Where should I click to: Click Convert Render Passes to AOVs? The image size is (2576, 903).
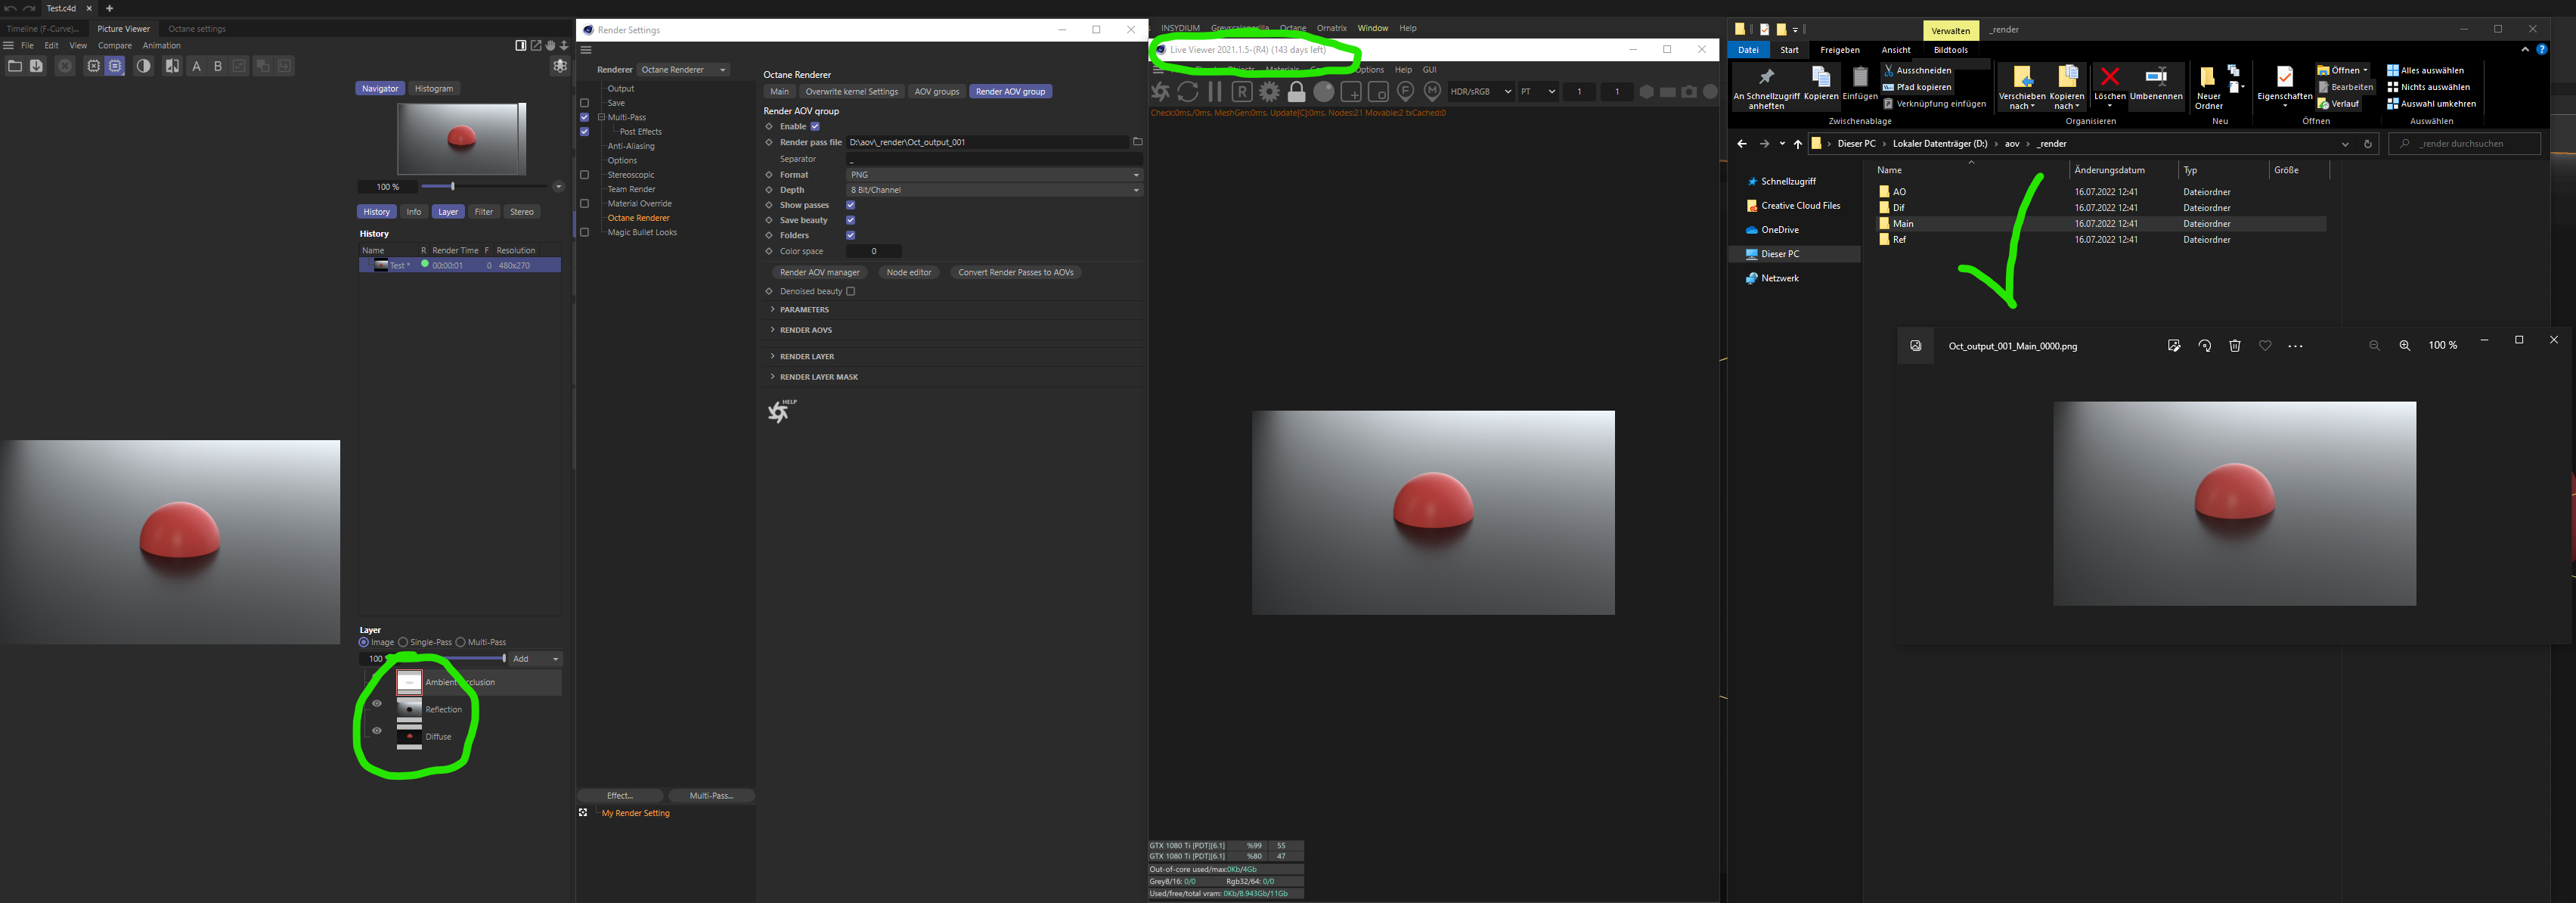click(1015, 272)
